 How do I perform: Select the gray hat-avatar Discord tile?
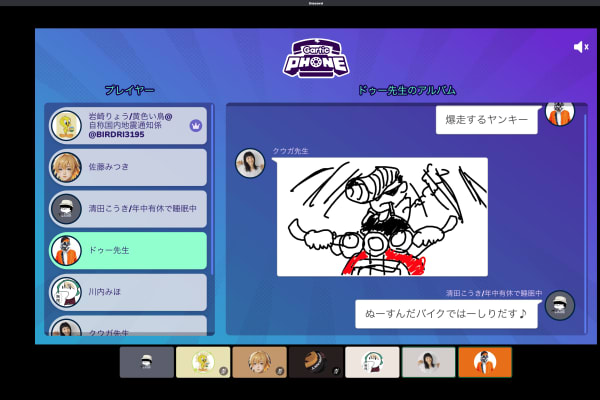147,362
